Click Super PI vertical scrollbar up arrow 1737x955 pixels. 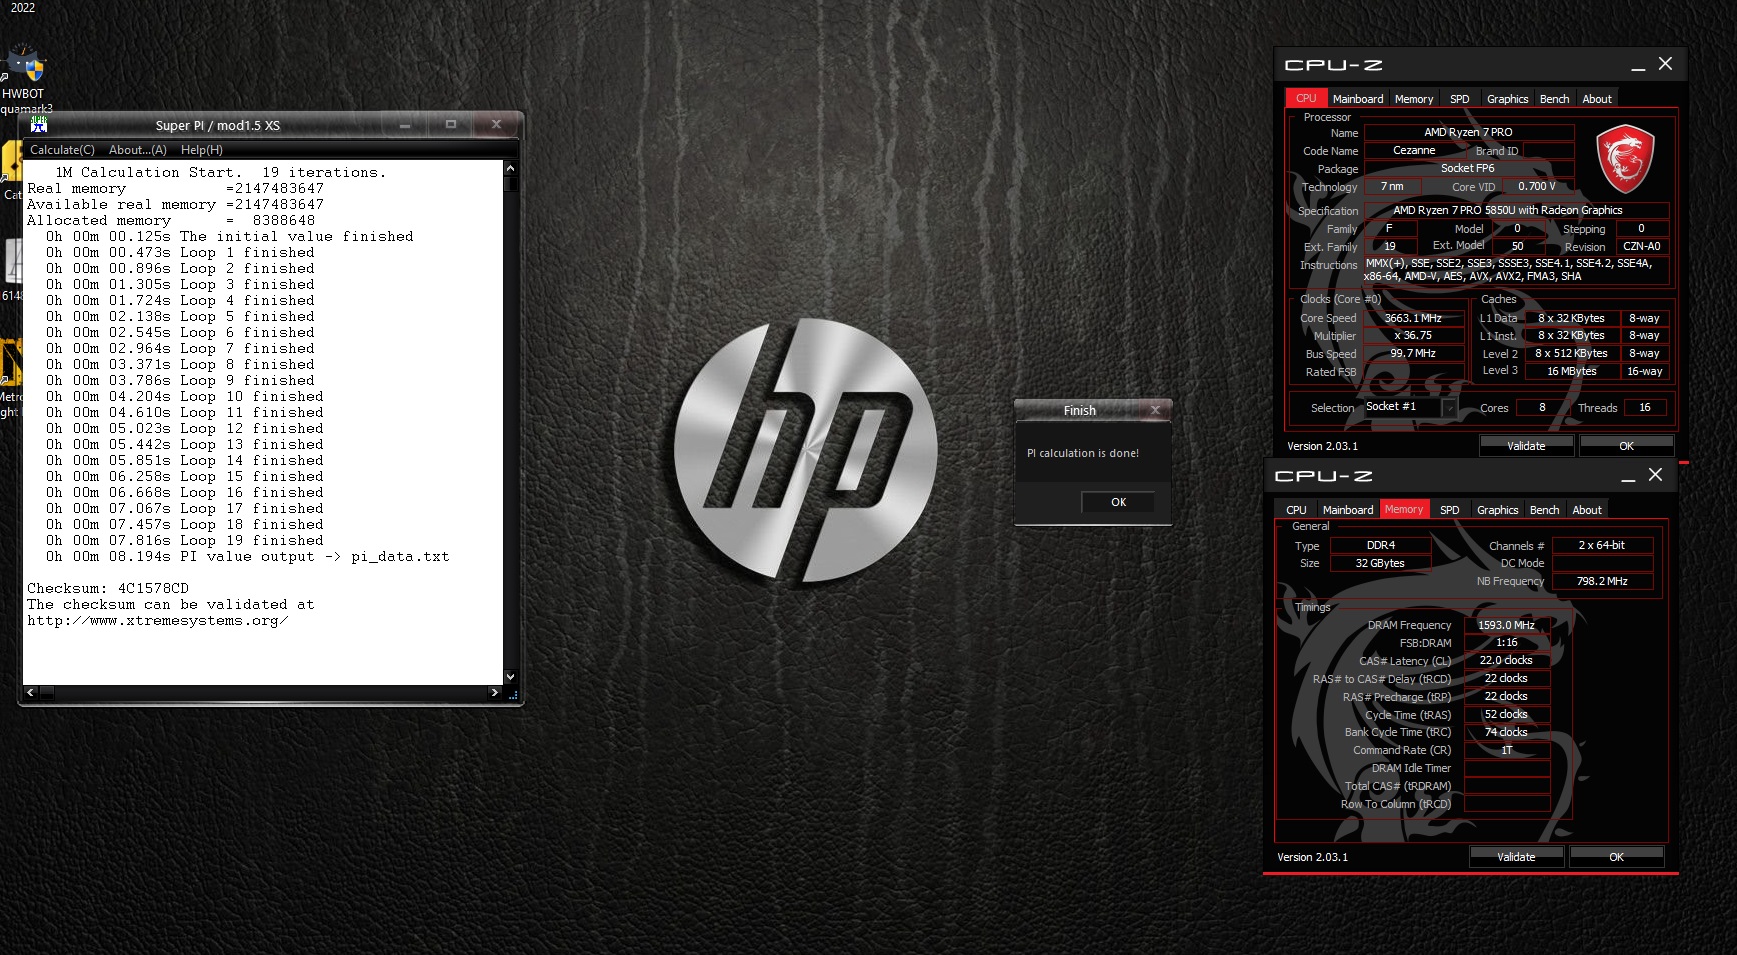(510, 168)
